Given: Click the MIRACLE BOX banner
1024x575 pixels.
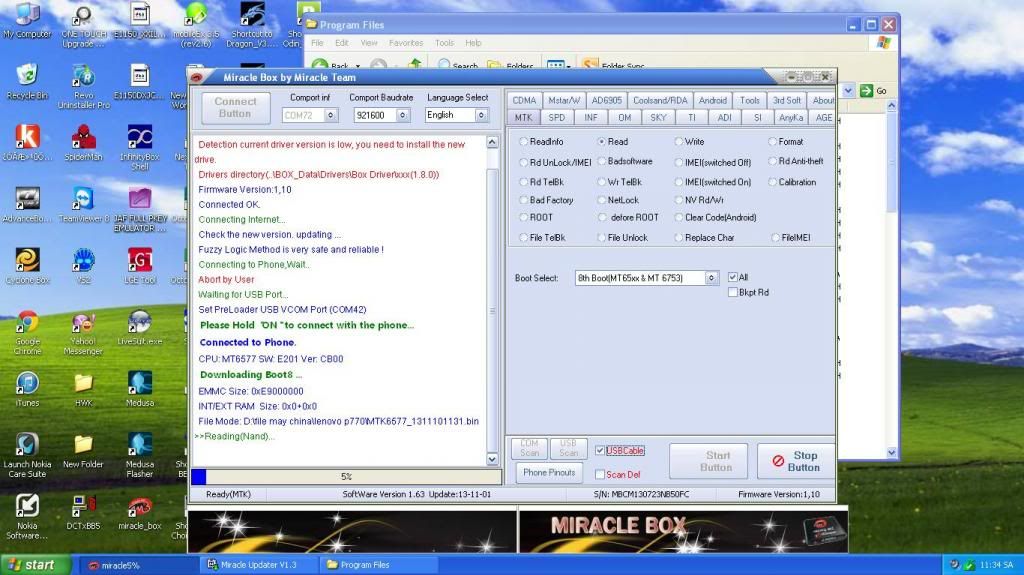Looking at the screenshot, I should point(682,531).
